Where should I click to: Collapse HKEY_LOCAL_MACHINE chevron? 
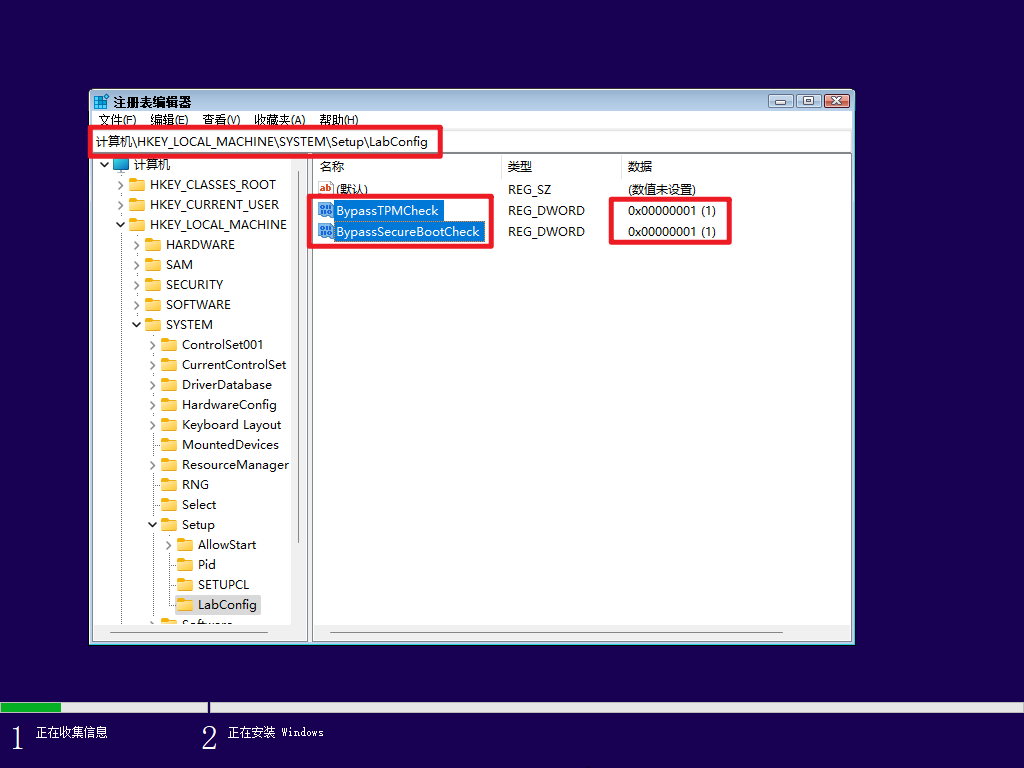pyautogui.click(x=120, y=225)
